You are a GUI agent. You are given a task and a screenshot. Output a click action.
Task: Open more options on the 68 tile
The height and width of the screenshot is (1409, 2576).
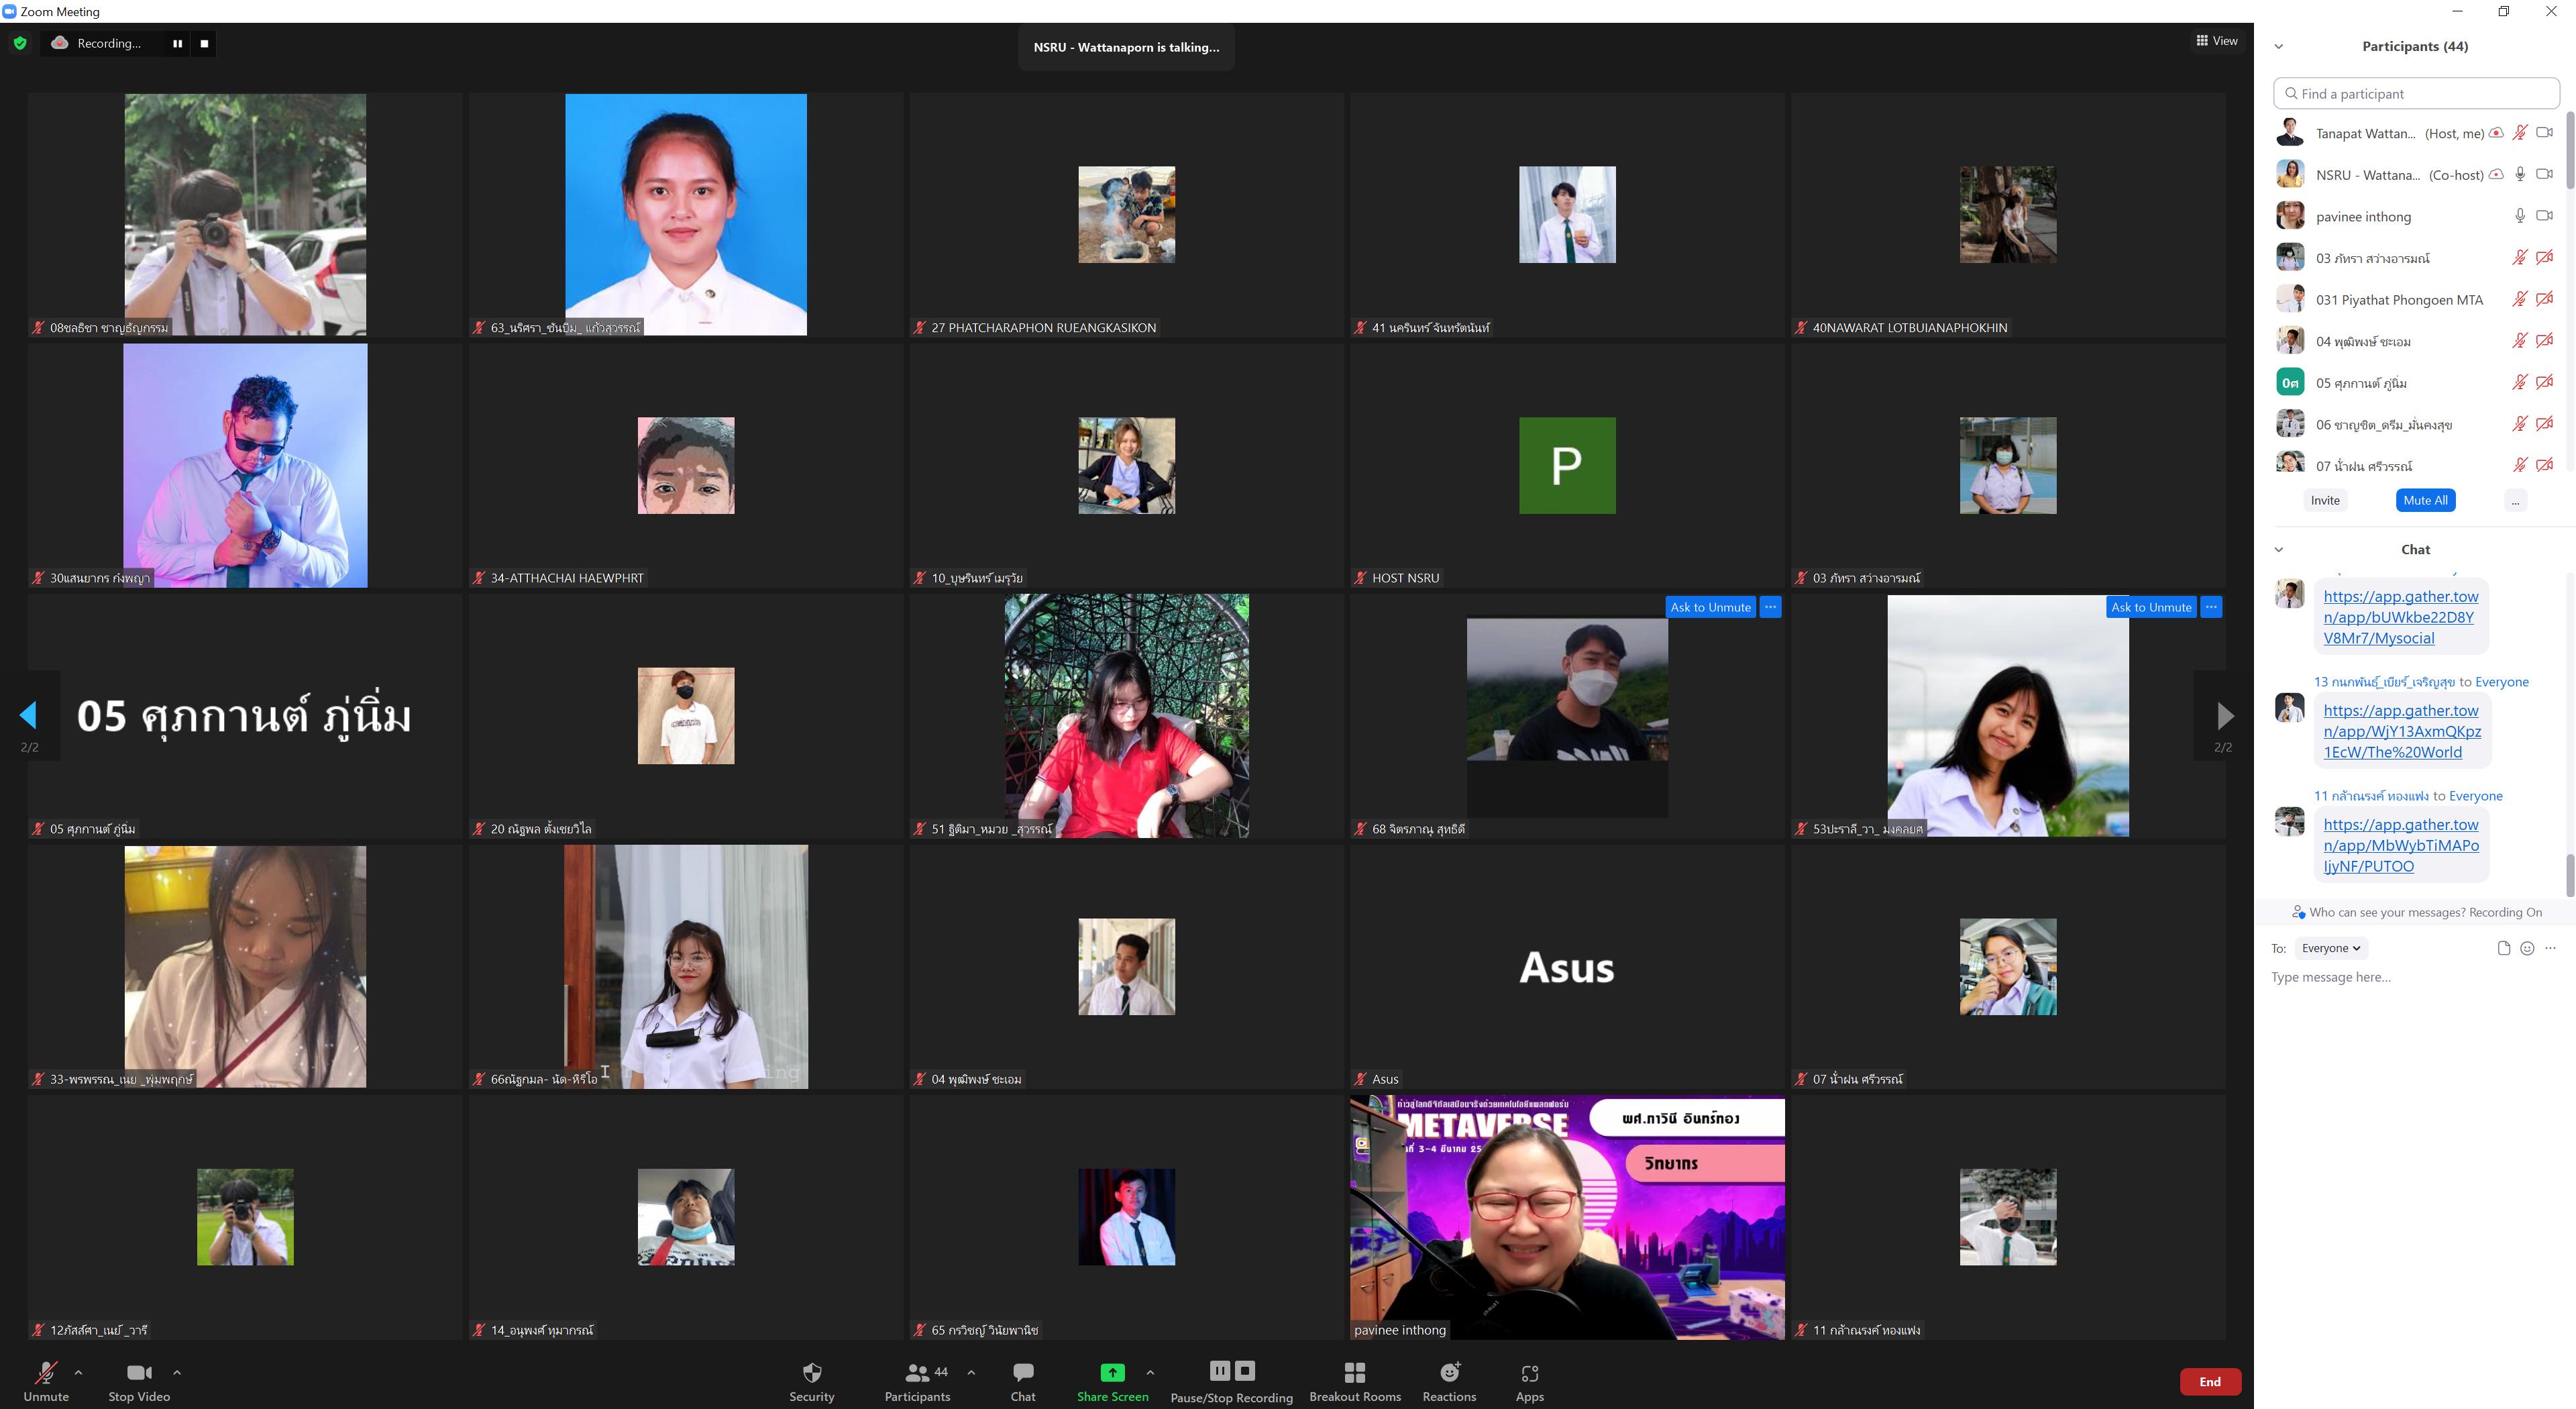(x=1770, y=607)
